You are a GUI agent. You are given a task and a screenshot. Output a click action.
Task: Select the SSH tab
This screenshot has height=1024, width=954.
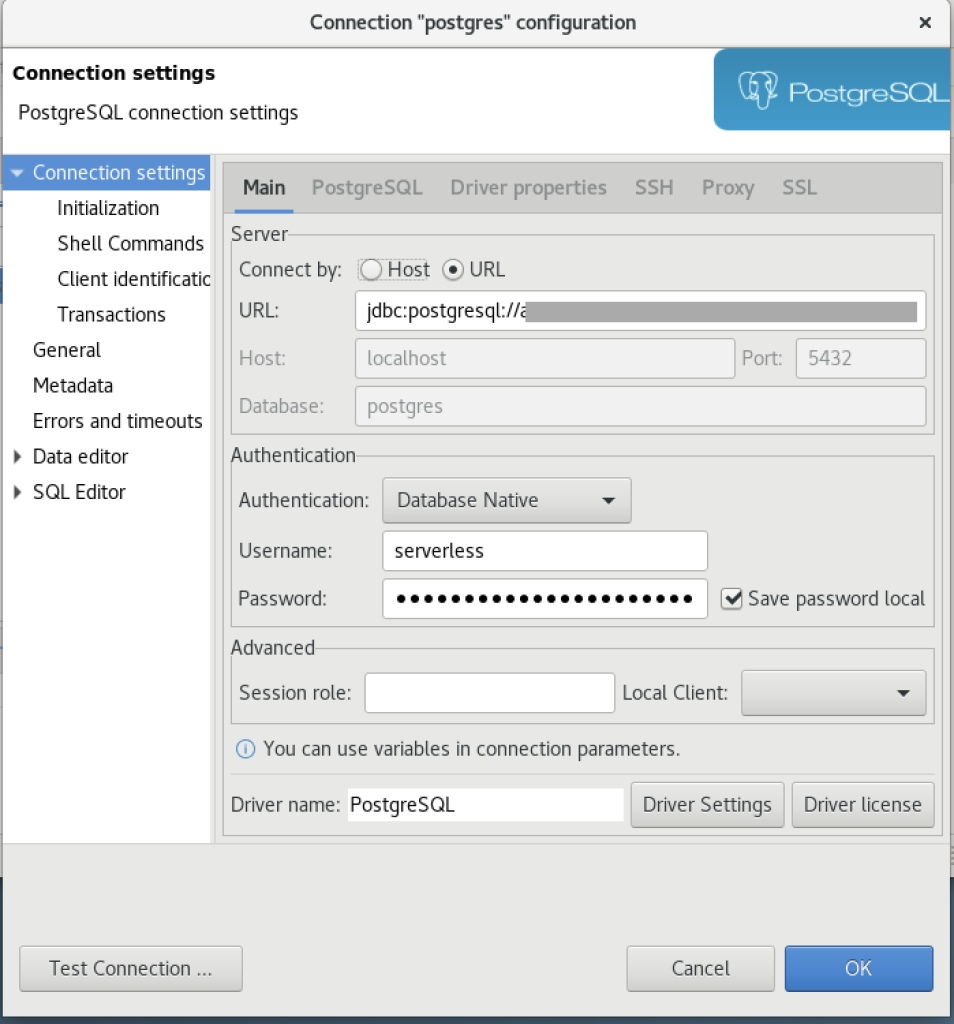pyautogui.click(x=653, y=187)
